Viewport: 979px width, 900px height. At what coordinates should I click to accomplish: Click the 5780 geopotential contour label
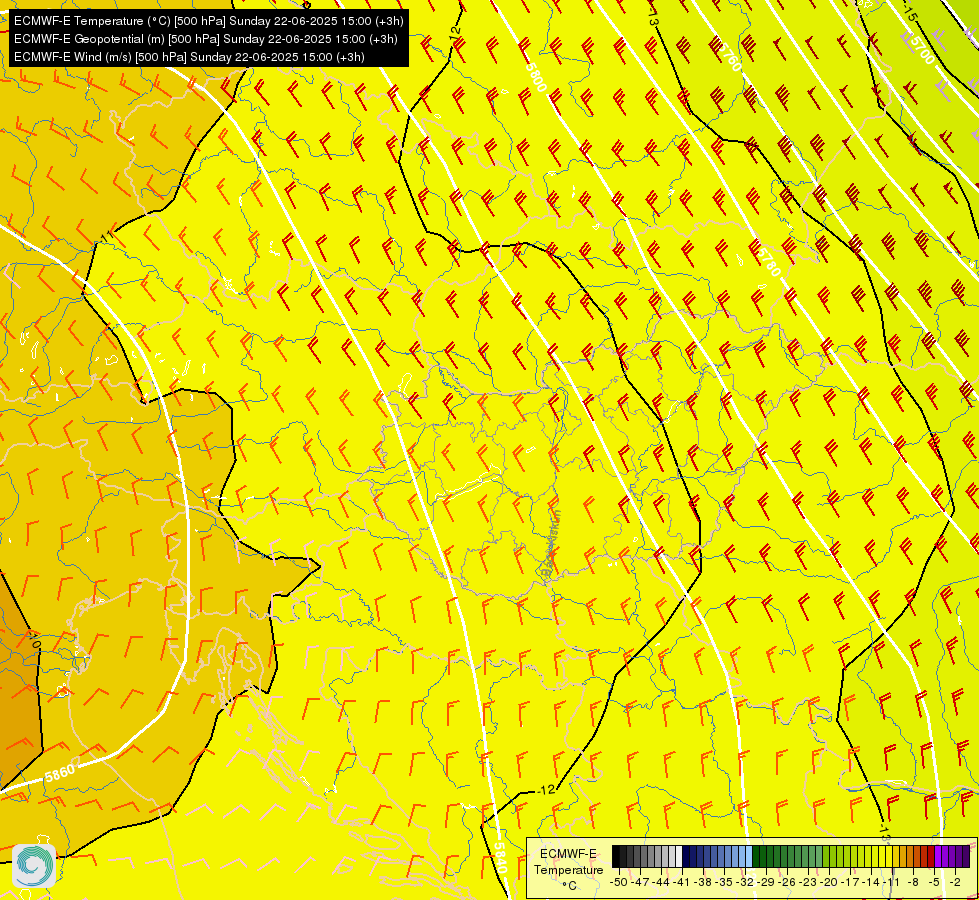tap(768, 261)
